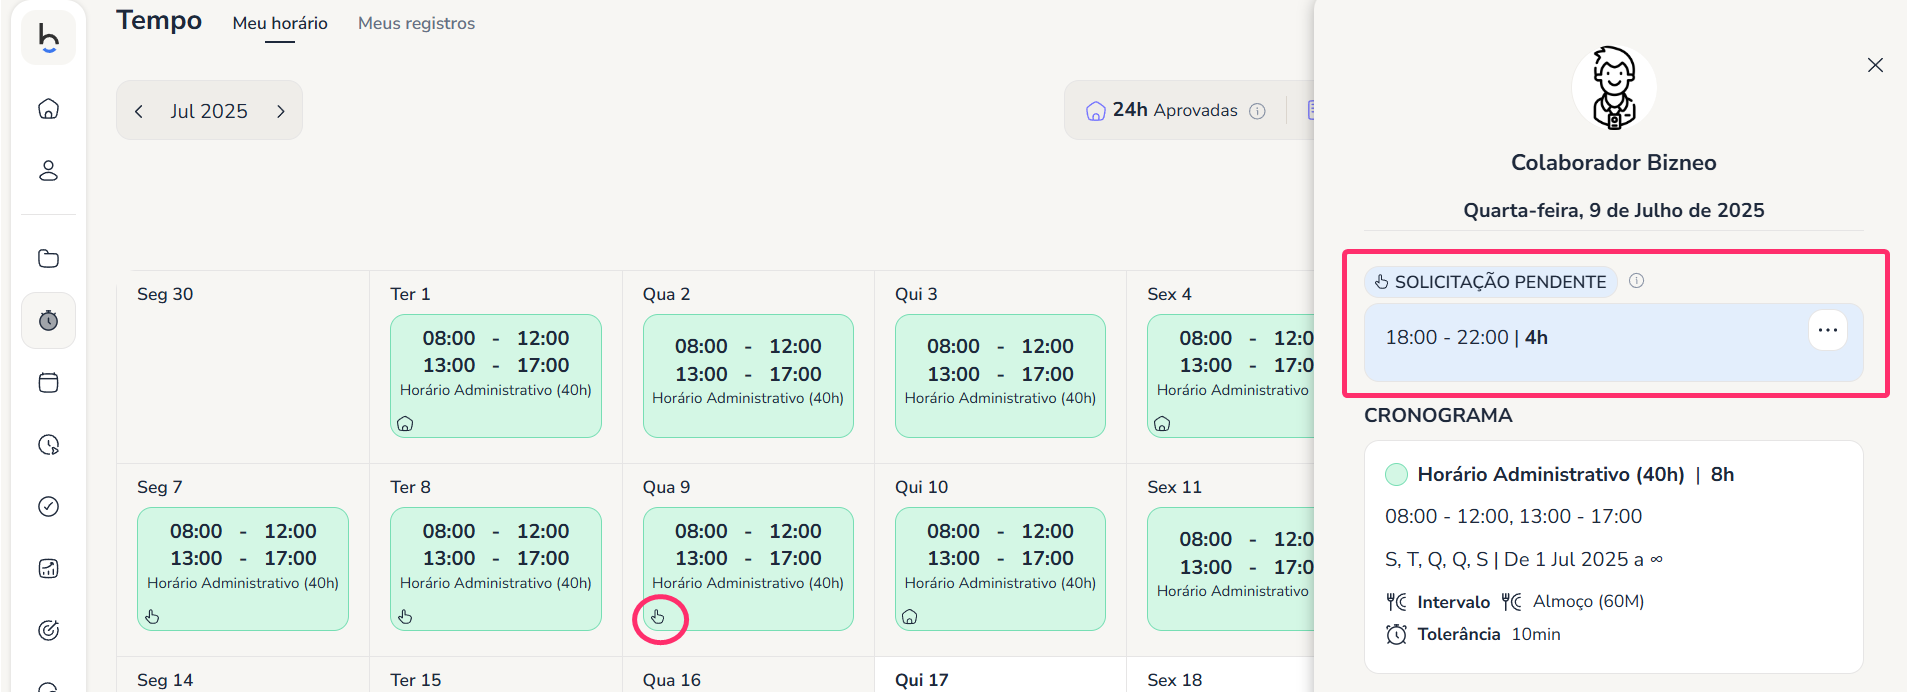The height and width of the screenshot is (692, 1907).
Task: Switch to Meus registros tab
Action: (x=416, y=23)
